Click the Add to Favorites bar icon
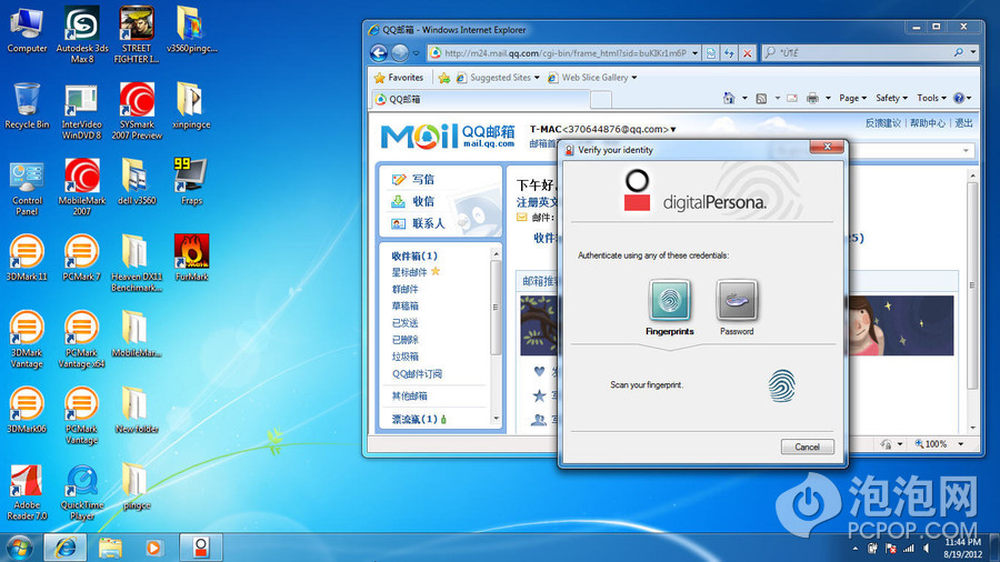The image size is (1000, 562). (x=444, y=78)
